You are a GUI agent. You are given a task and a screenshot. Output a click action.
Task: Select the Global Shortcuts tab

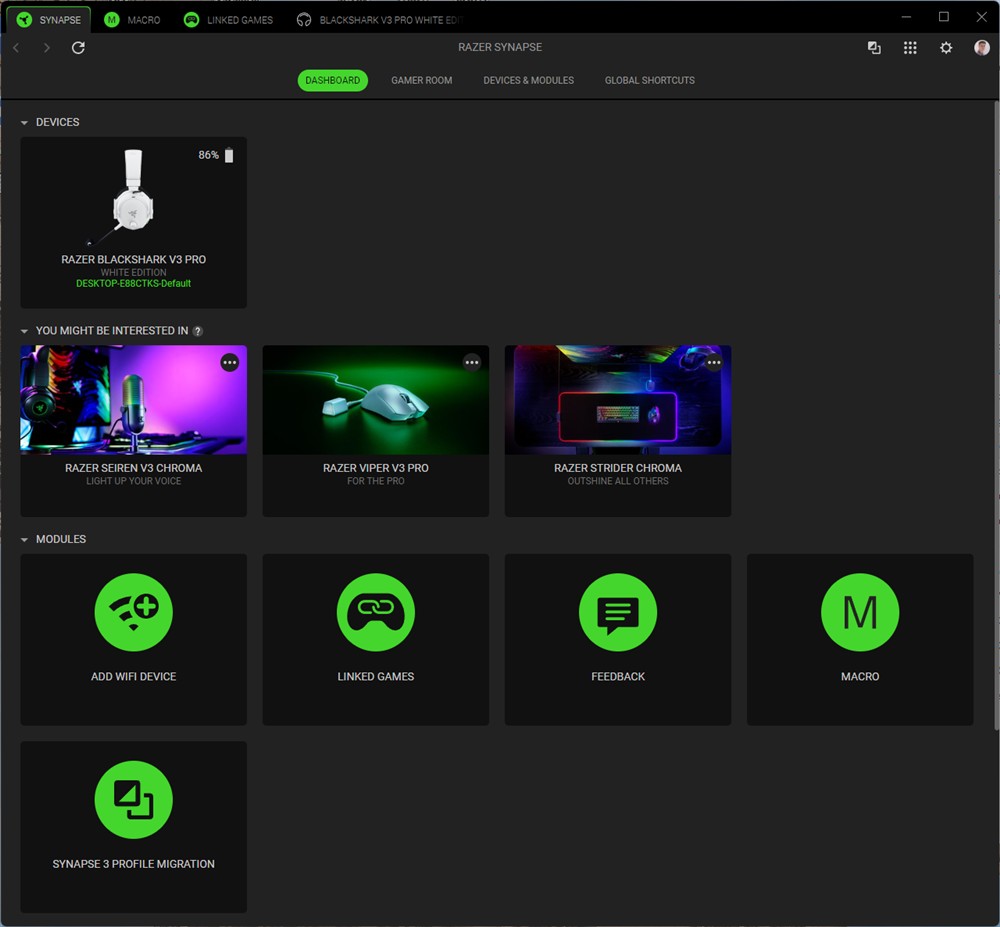click(649, 81)
